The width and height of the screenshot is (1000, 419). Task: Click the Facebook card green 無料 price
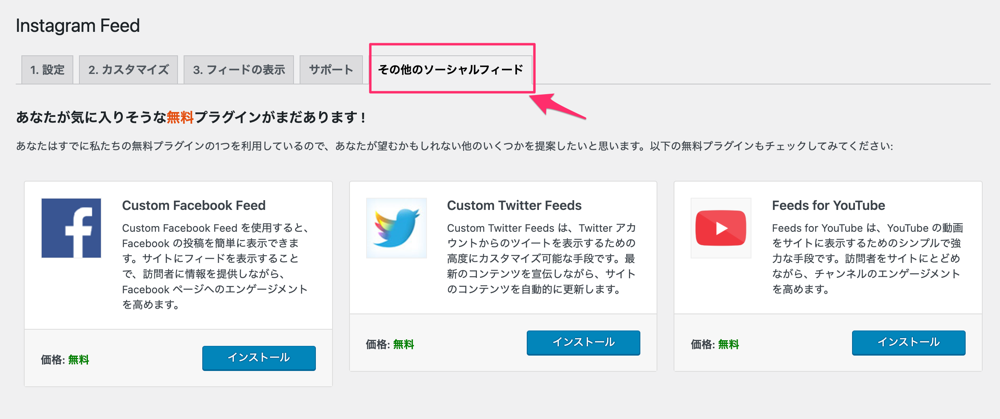[x=78, y=360]
